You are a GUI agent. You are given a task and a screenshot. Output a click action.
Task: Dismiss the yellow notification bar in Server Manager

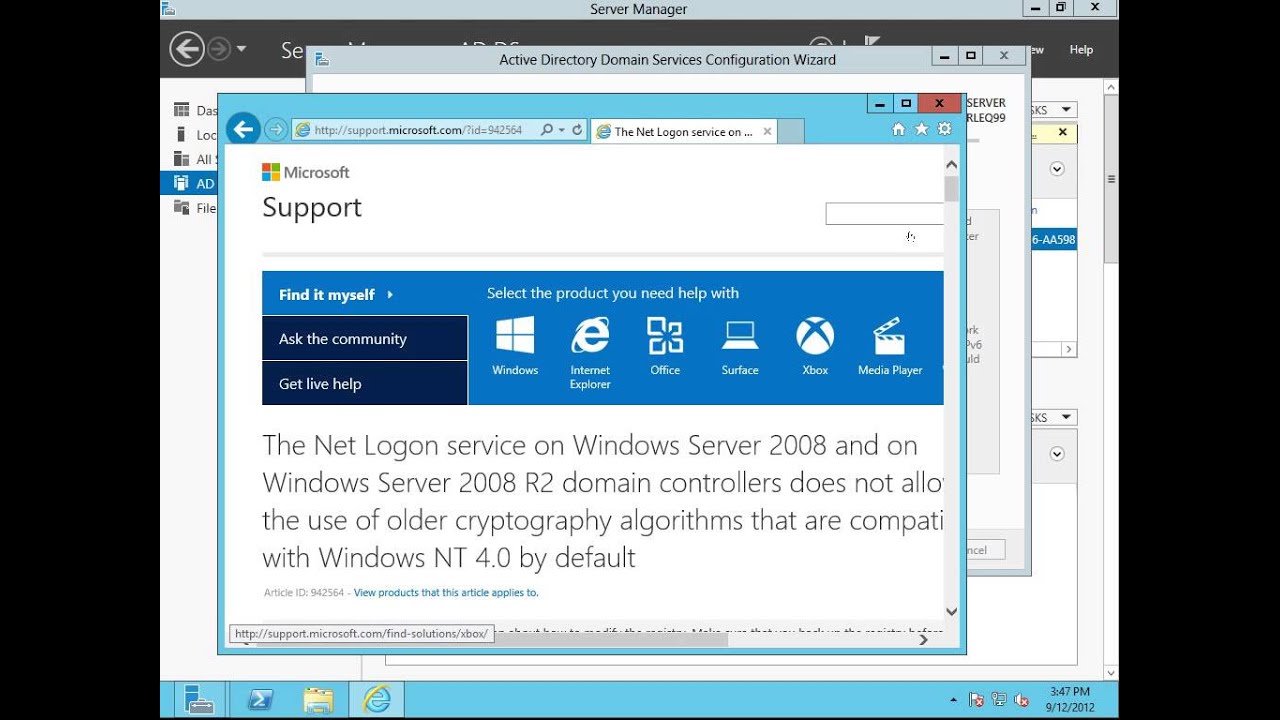pyautogui.click(x=1062, y=132)
